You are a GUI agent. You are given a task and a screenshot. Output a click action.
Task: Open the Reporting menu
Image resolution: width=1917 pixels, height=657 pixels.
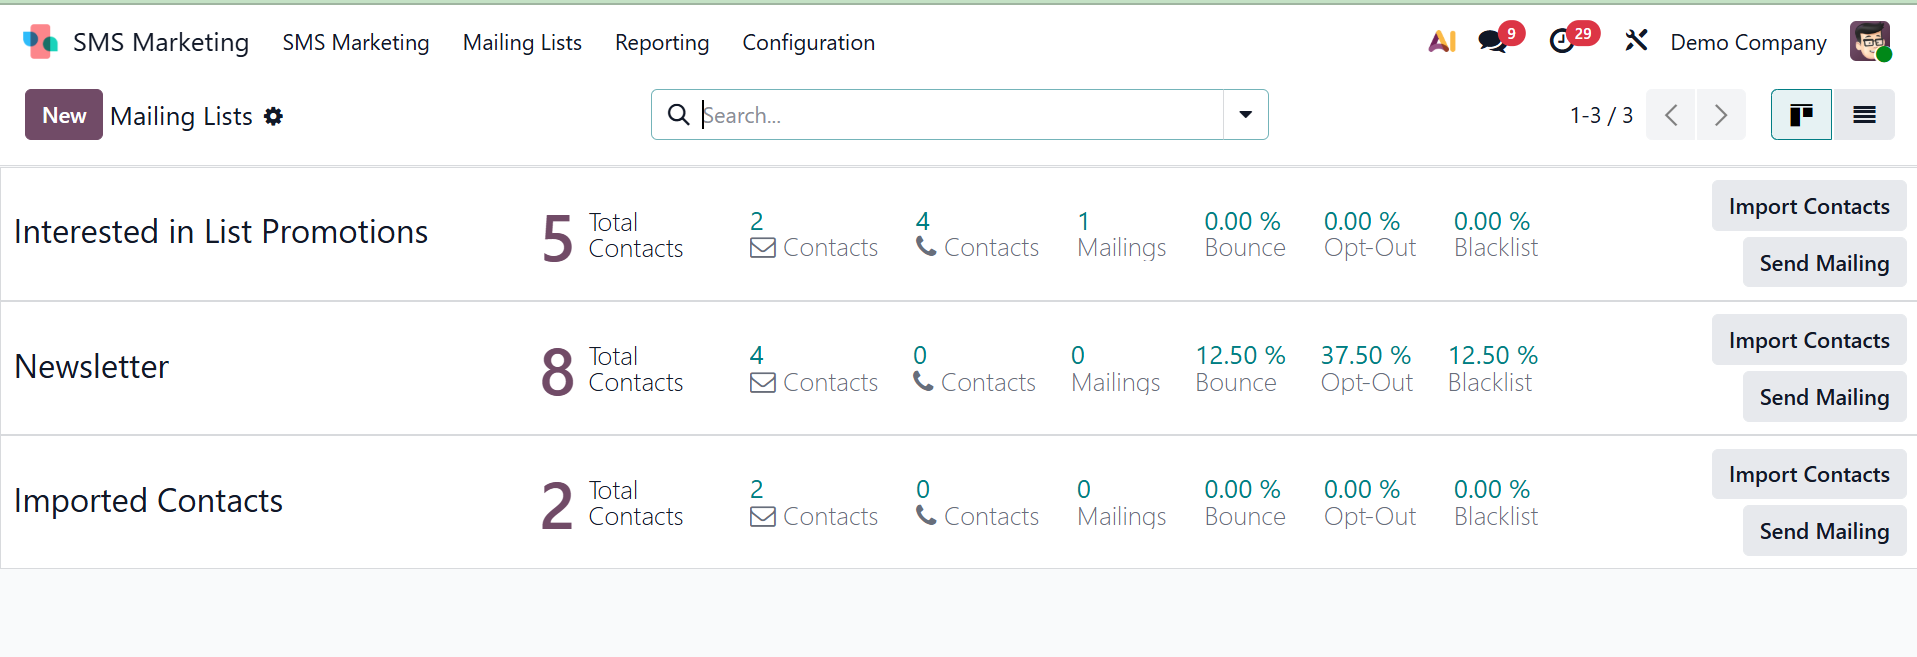click(x=662, y=42)
